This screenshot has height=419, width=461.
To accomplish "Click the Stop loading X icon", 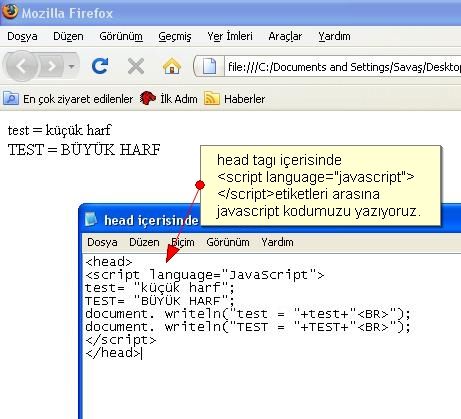I will tap(136, 66).
